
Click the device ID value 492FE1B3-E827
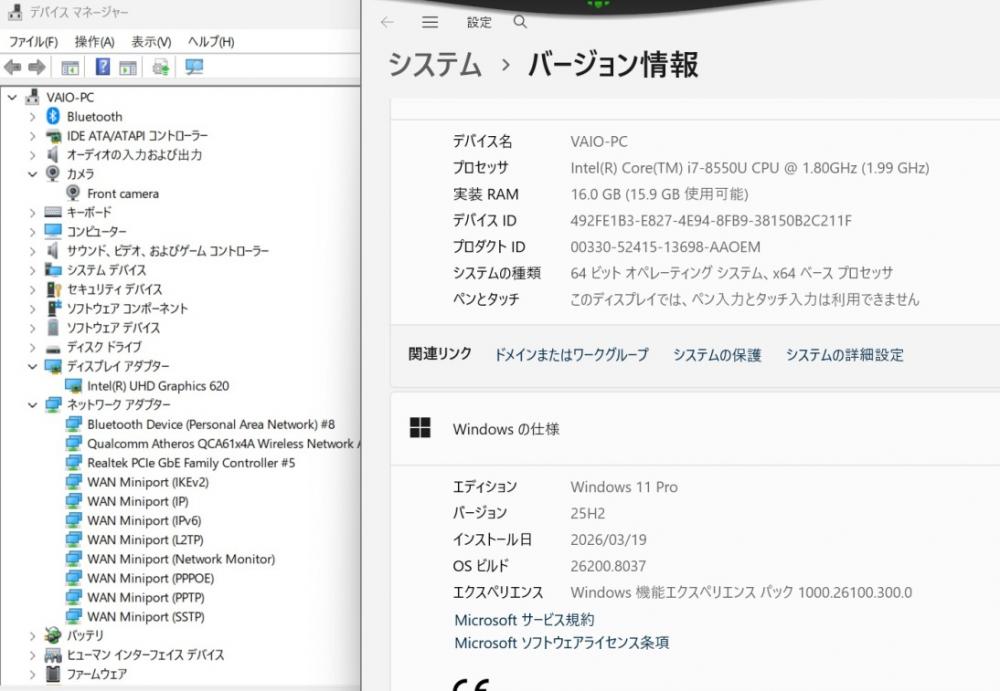pyautogui.click(x=711, y=221)
